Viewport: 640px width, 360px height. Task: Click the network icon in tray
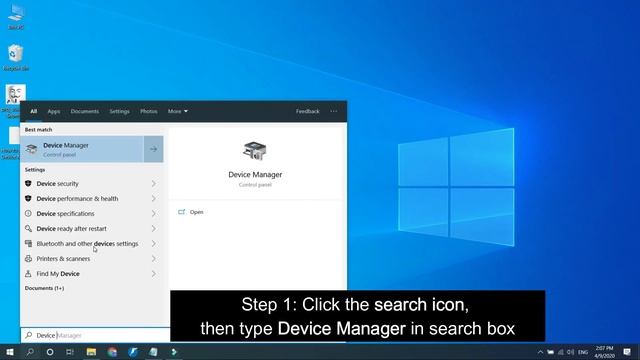(560, 352)
